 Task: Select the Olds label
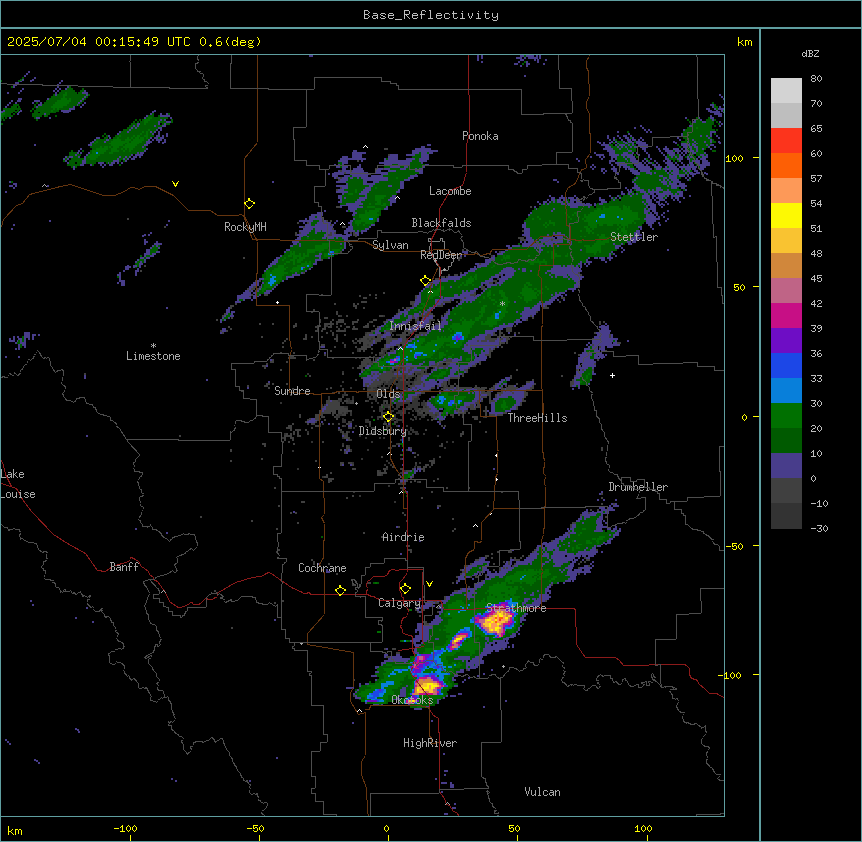pos(388,394)
